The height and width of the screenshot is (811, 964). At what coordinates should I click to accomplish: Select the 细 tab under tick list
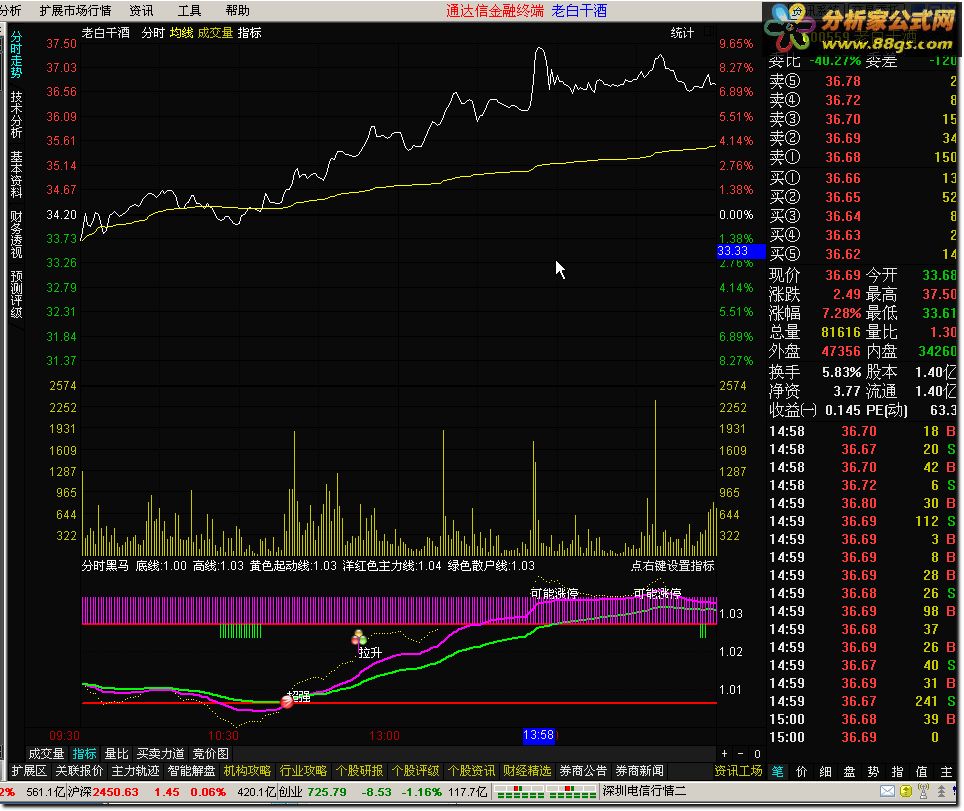(826, 772)
